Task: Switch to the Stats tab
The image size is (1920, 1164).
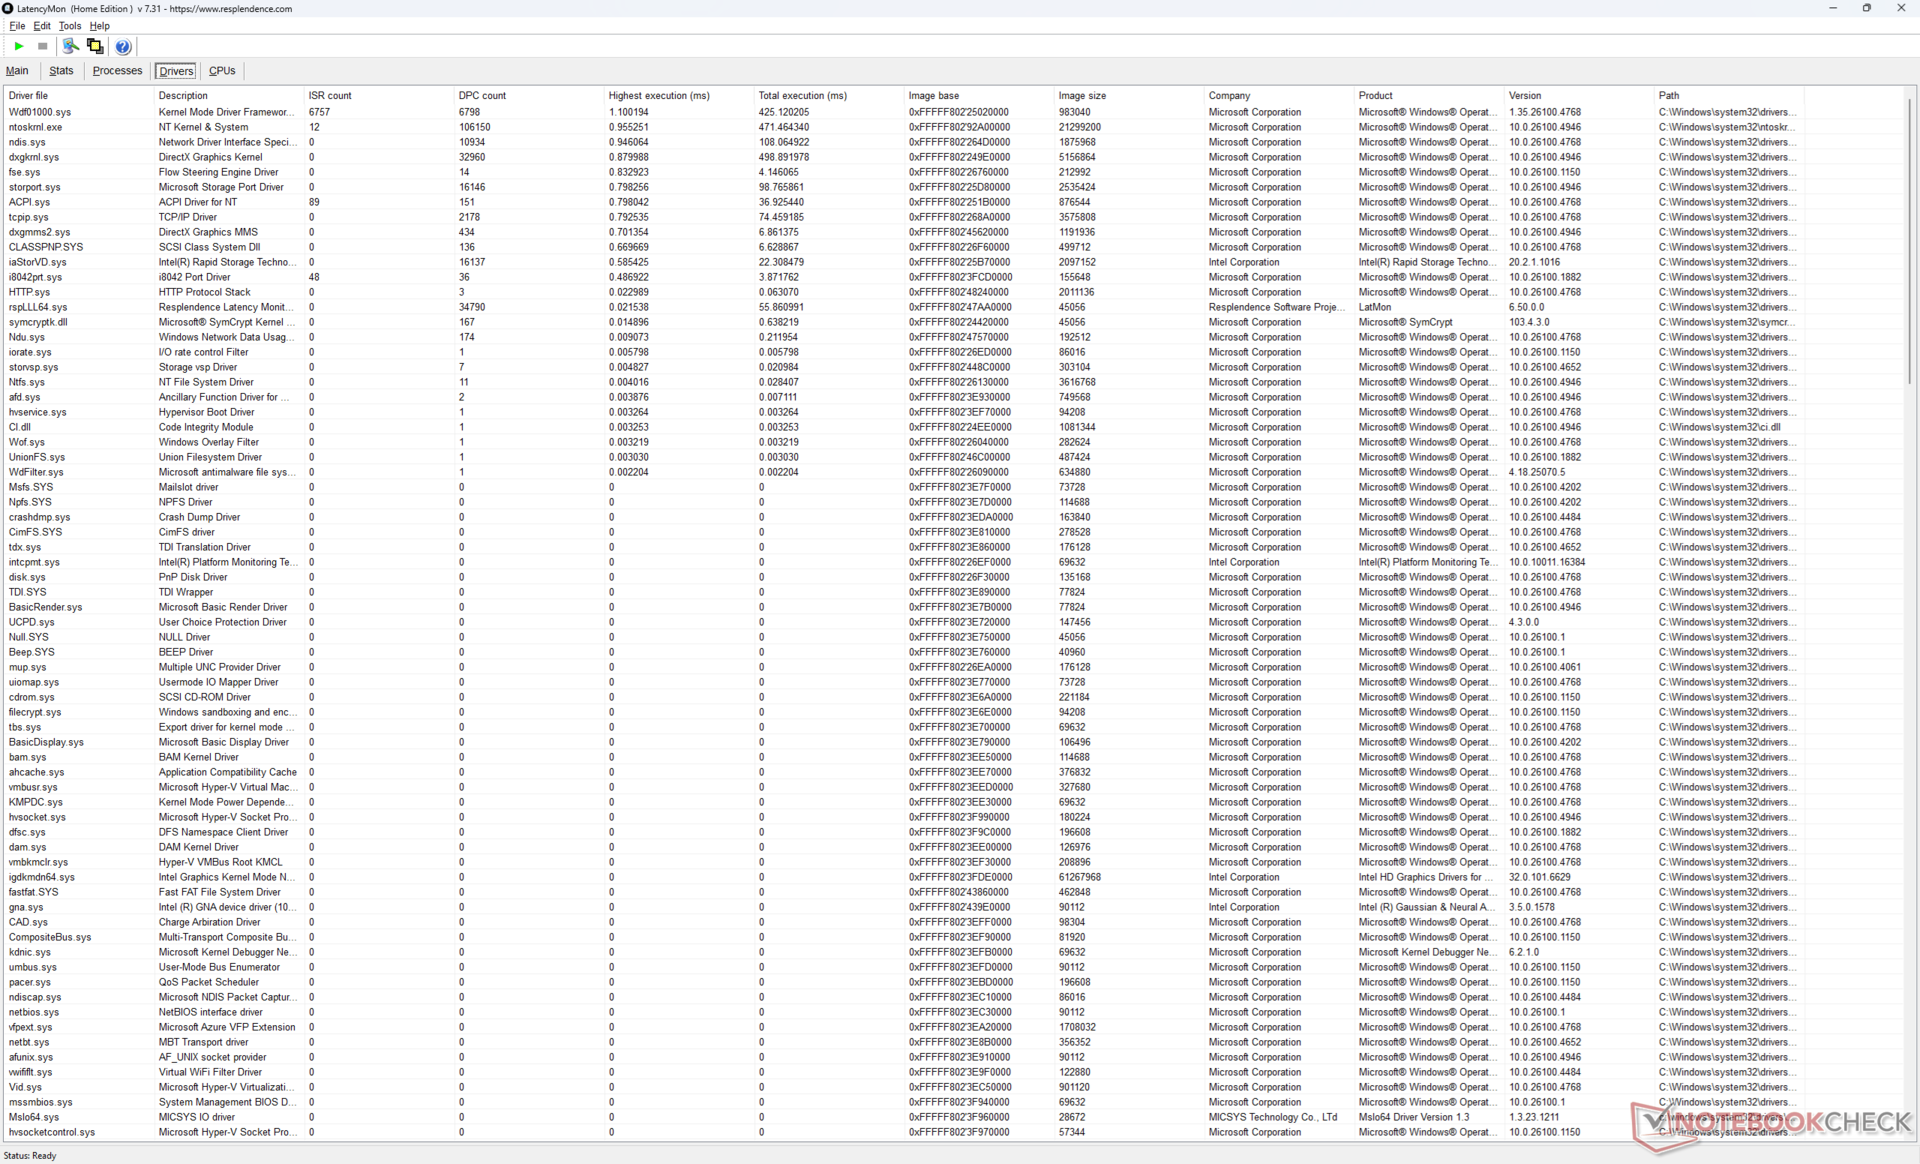Action: pyautogui.click(x=61, y=71)
